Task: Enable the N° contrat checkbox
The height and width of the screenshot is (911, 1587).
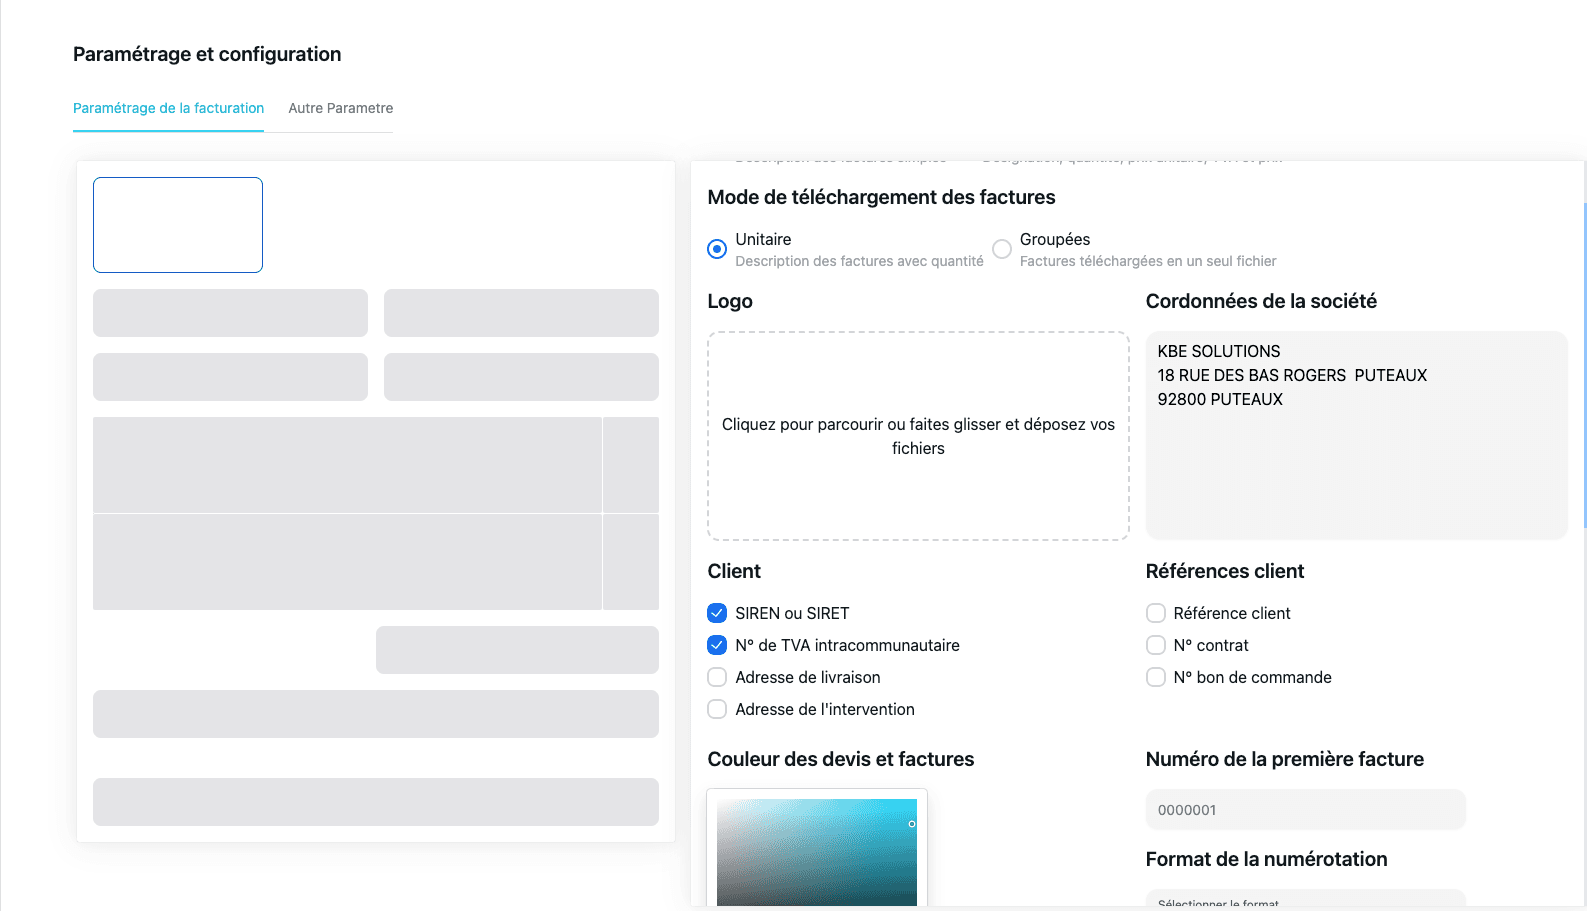Action: click(x=1156, y=645)
